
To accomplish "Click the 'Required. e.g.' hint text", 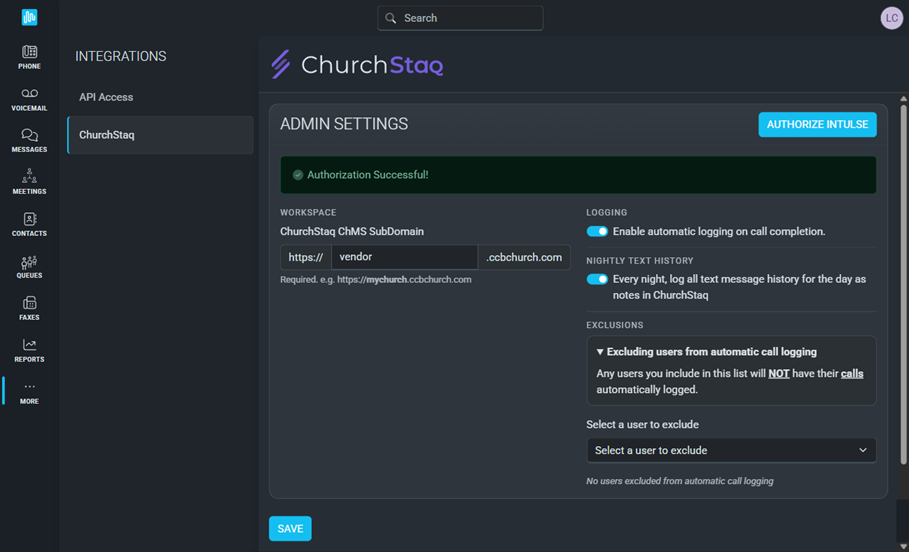I will (376, 279).
